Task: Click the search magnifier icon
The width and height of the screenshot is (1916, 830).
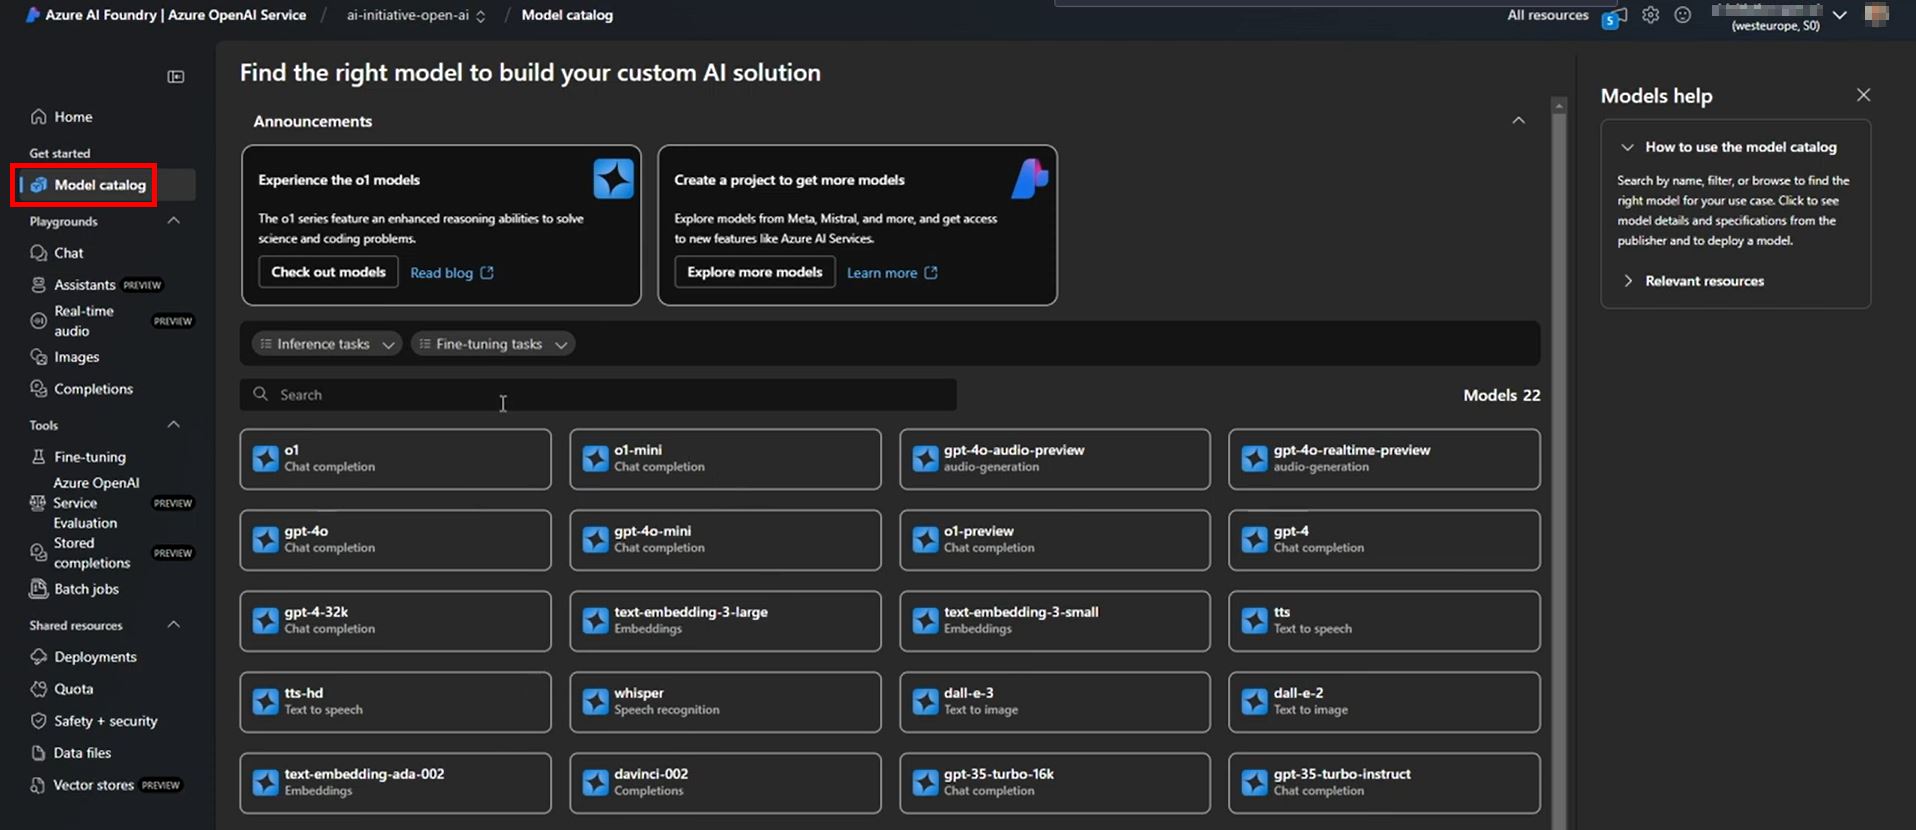Action: click(x=261, y=394)
